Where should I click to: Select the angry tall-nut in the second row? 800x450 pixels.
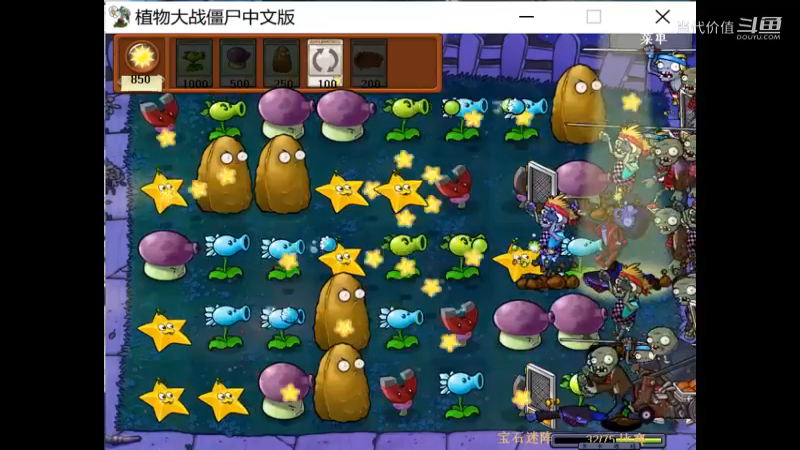(x=283, y=174)
